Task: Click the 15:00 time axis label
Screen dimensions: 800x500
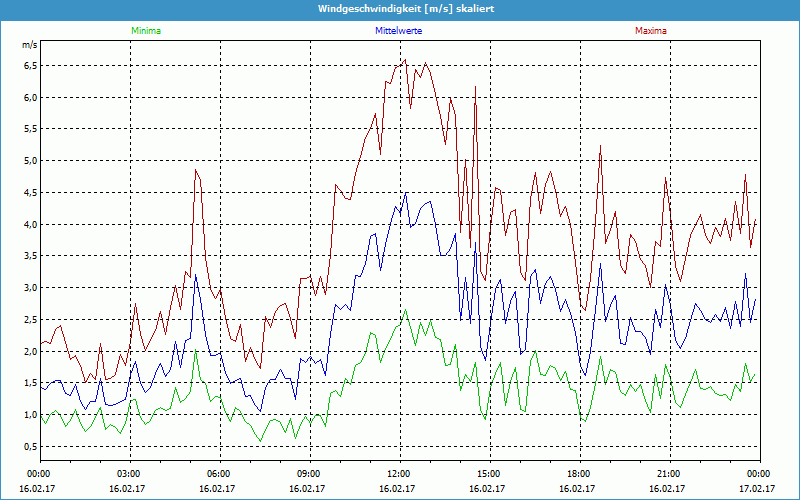Action: coord(490,474)
